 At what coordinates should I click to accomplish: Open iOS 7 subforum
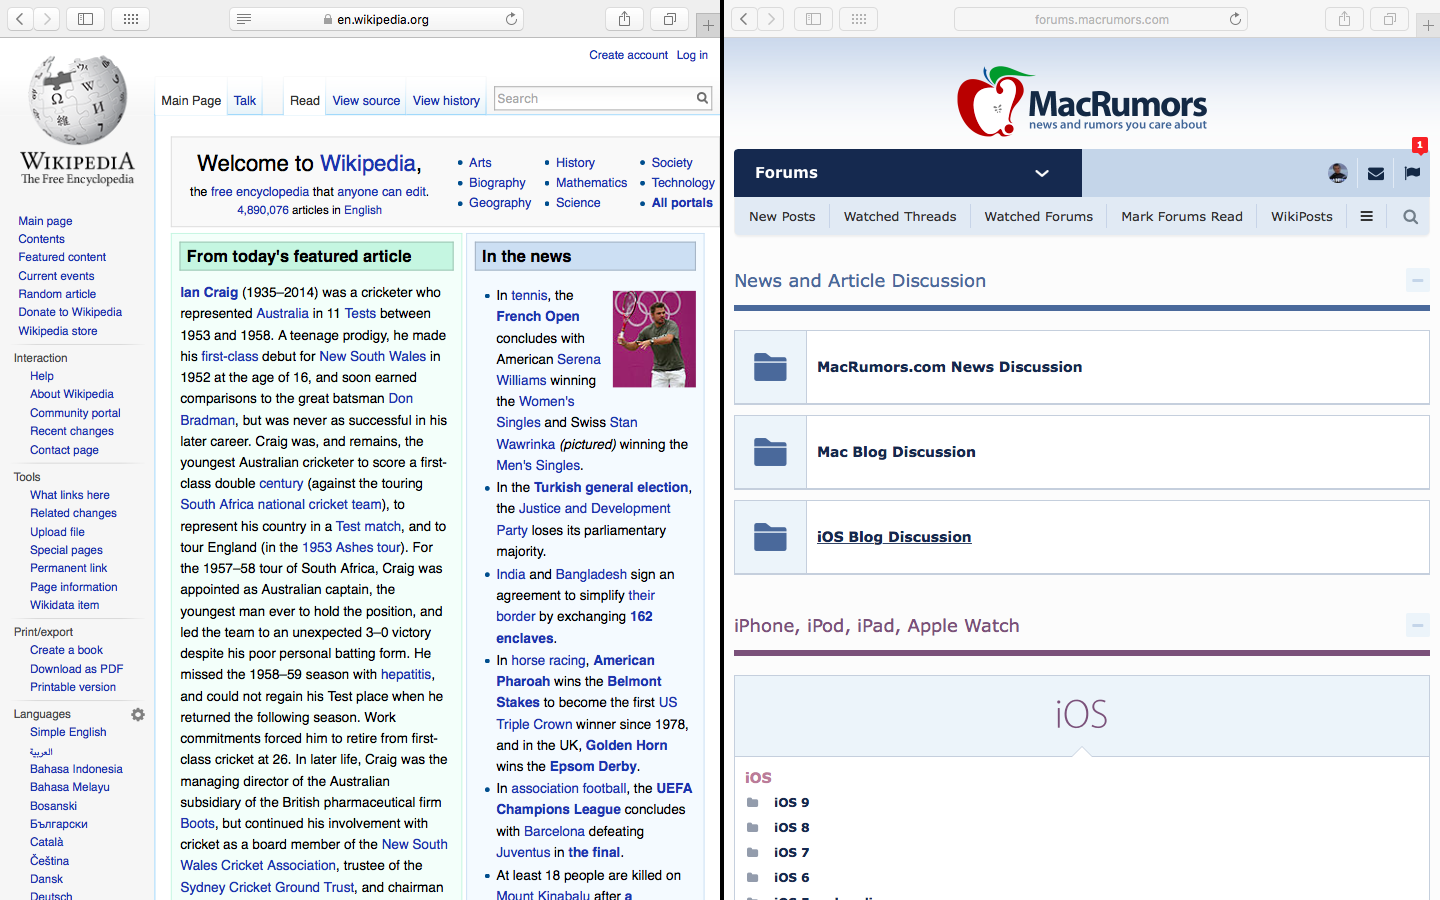point(791,852)
